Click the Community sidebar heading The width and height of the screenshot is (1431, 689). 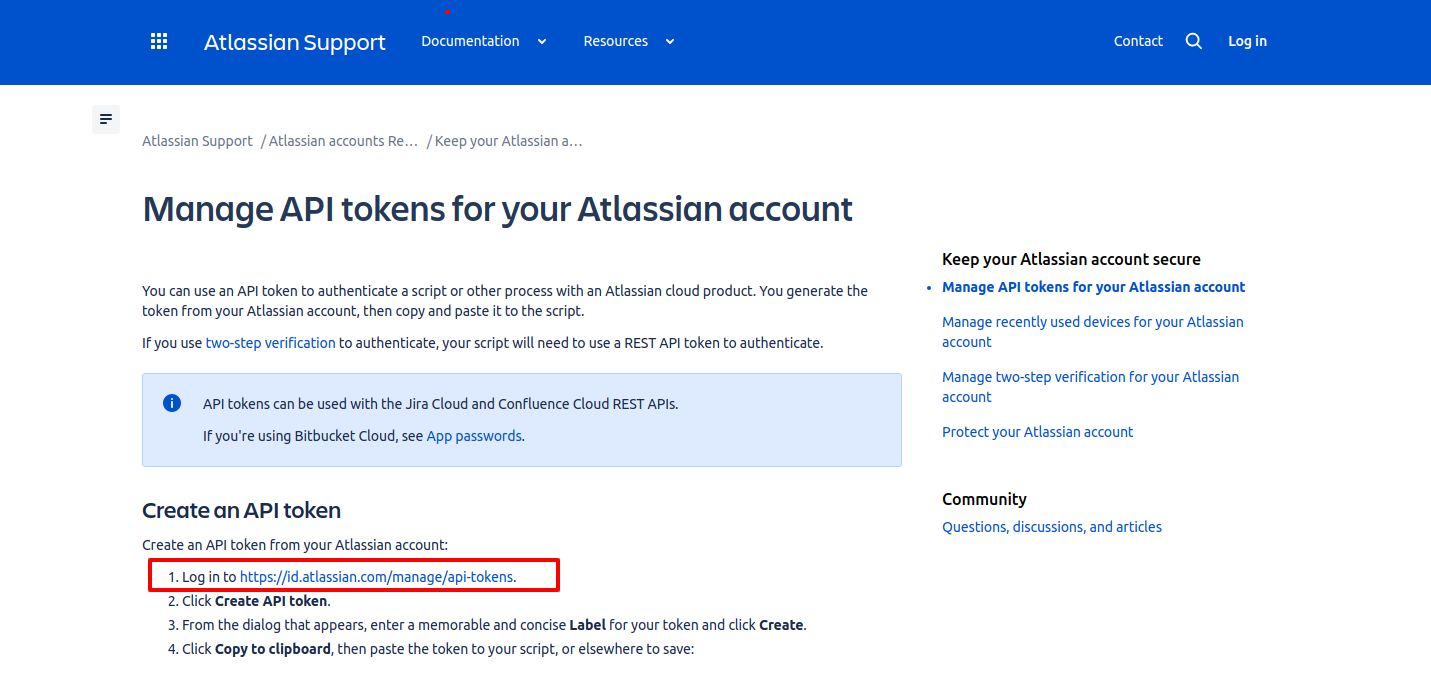(x=984, y=499)
